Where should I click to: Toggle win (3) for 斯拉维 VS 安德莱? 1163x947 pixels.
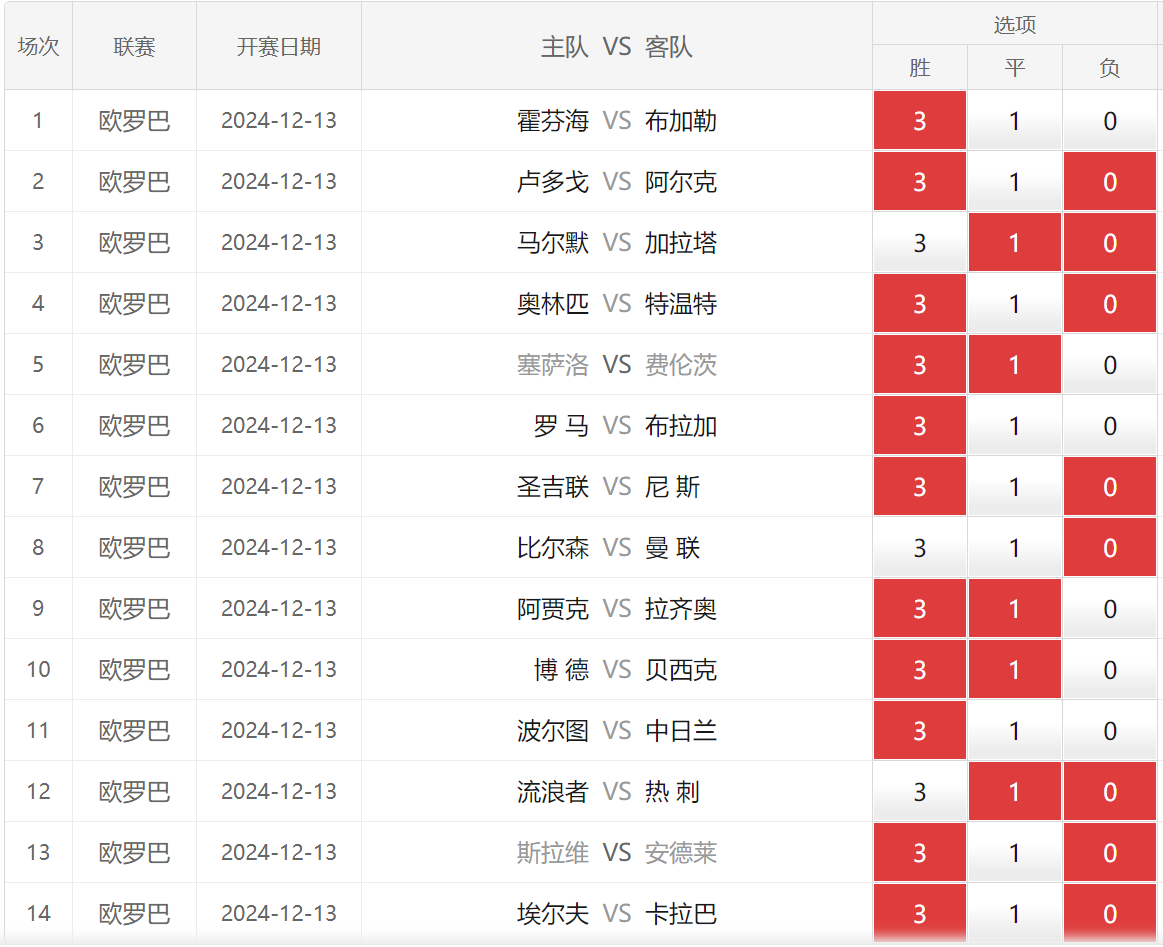[920, 853]
